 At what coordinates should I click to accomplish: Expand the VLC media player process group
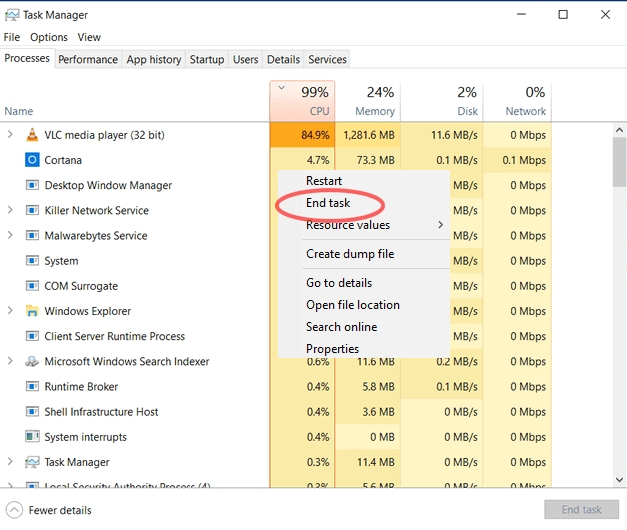point(10,134)
